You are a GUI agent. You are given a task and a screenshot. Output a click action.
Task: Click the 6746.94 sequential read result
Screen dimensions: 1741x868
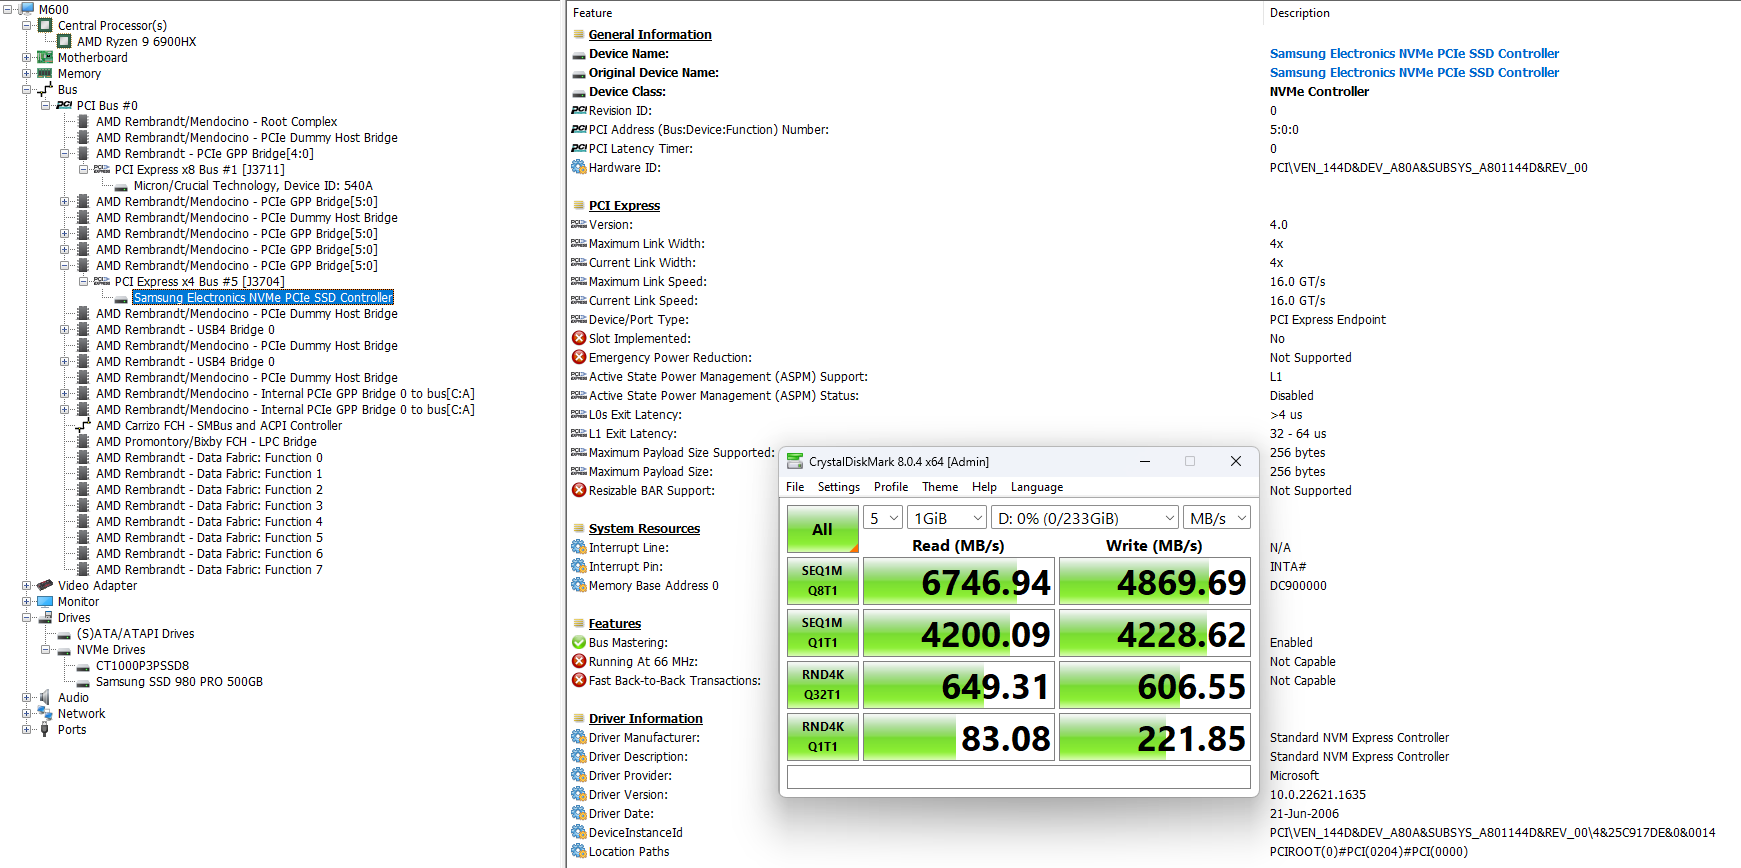959,581
